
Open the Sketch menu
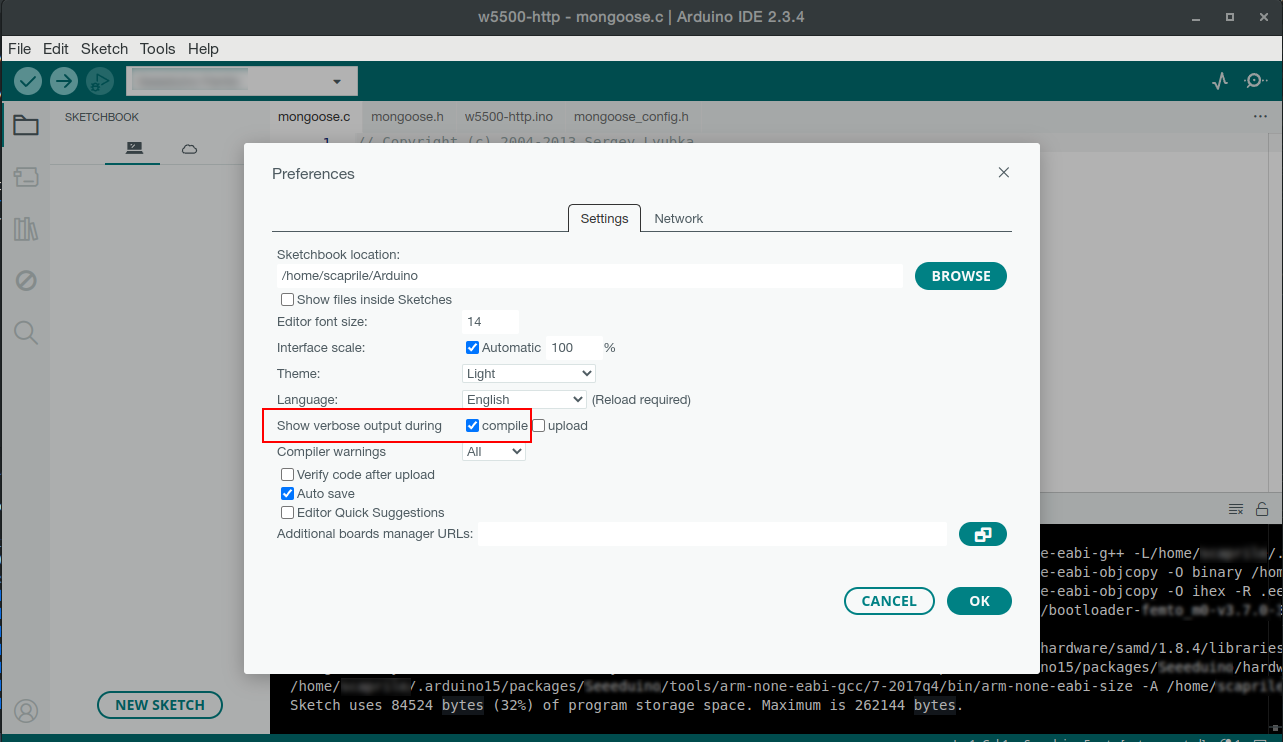tap(105, 48)
